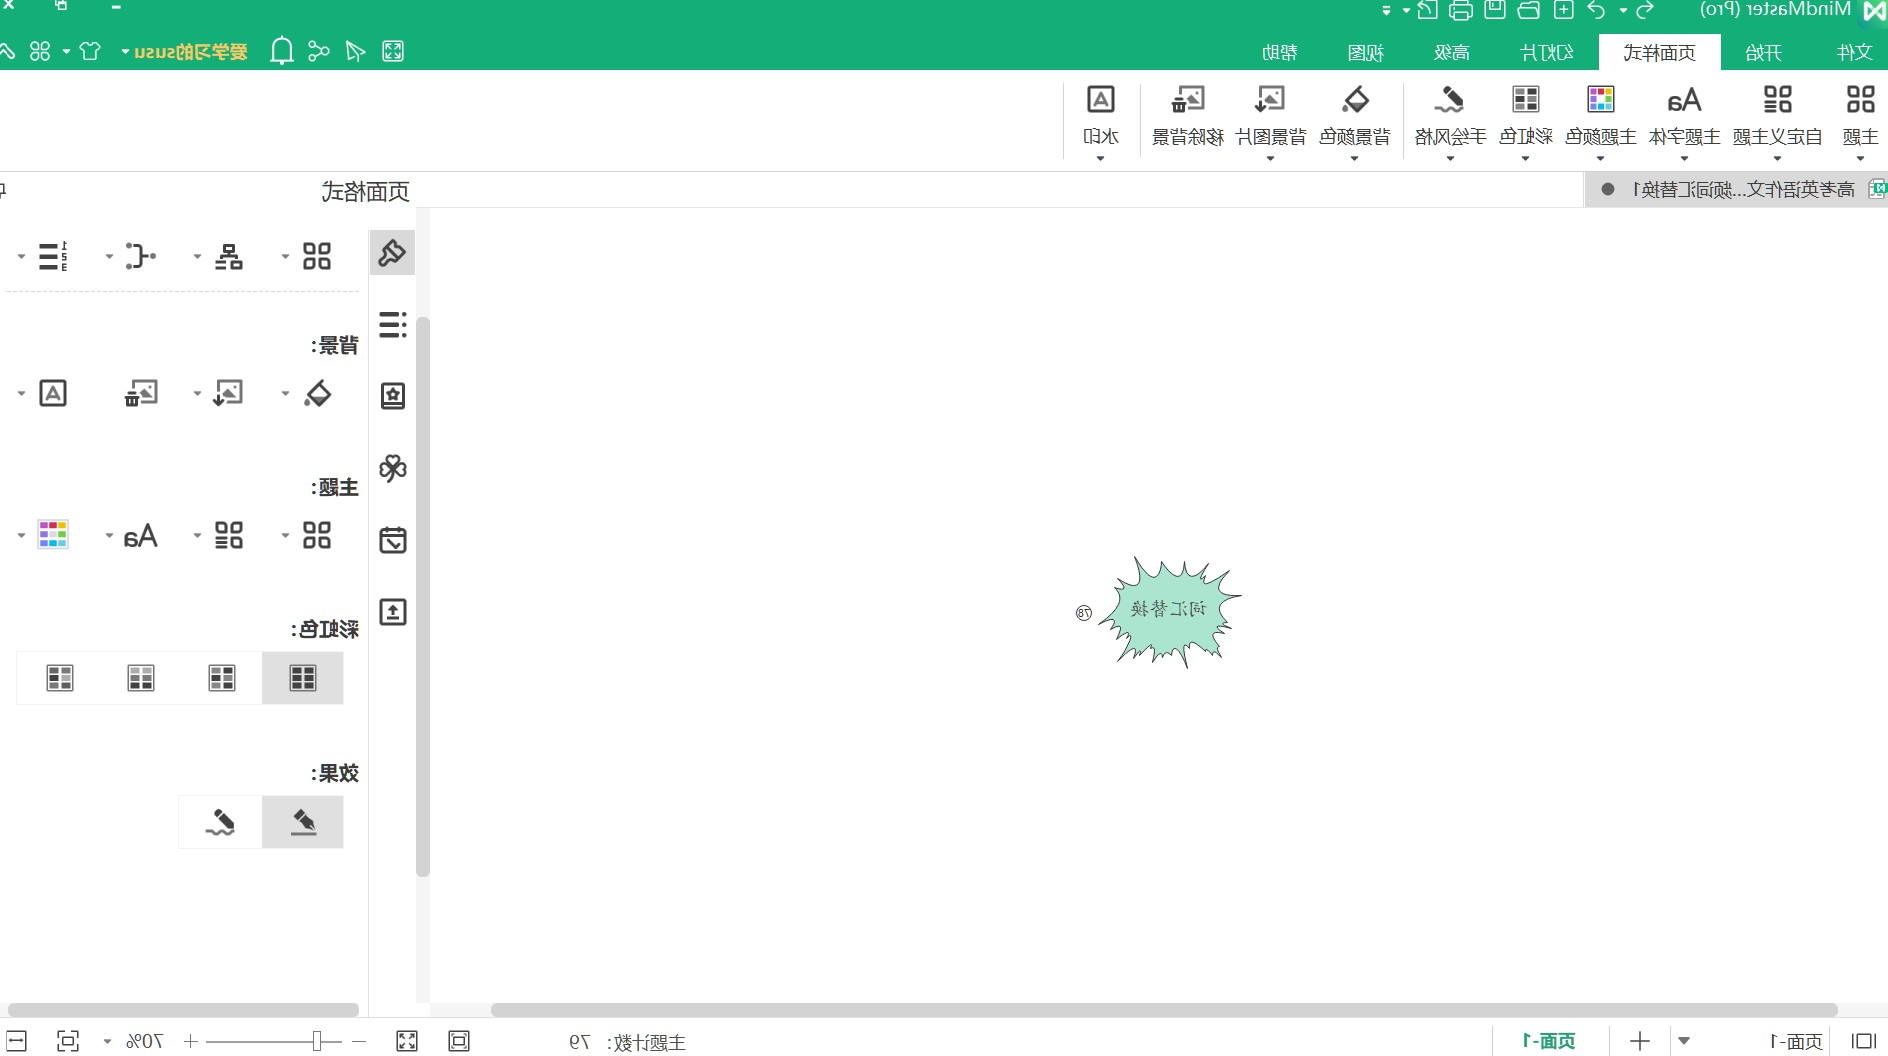The width and height of the screenshot is (1888, 1056).
Task: Expand Aa font dropdown arrow under 主题 section
Action: point(110,536)
